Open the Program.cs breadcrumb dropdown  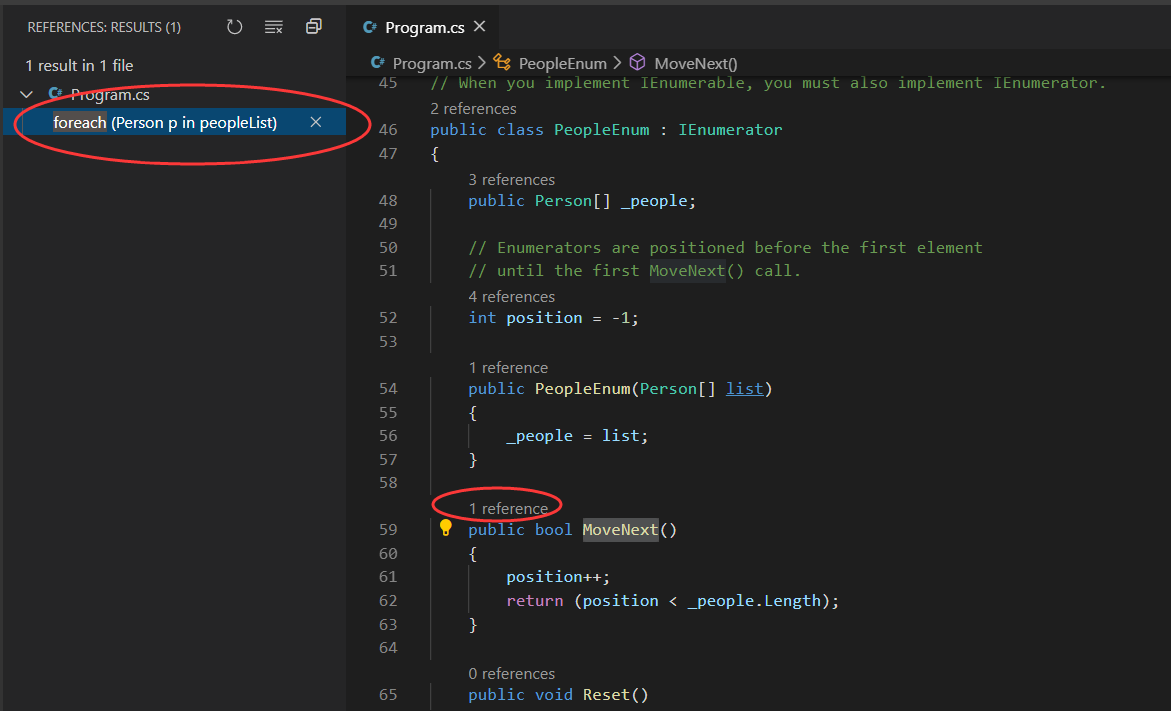[430, 61]
